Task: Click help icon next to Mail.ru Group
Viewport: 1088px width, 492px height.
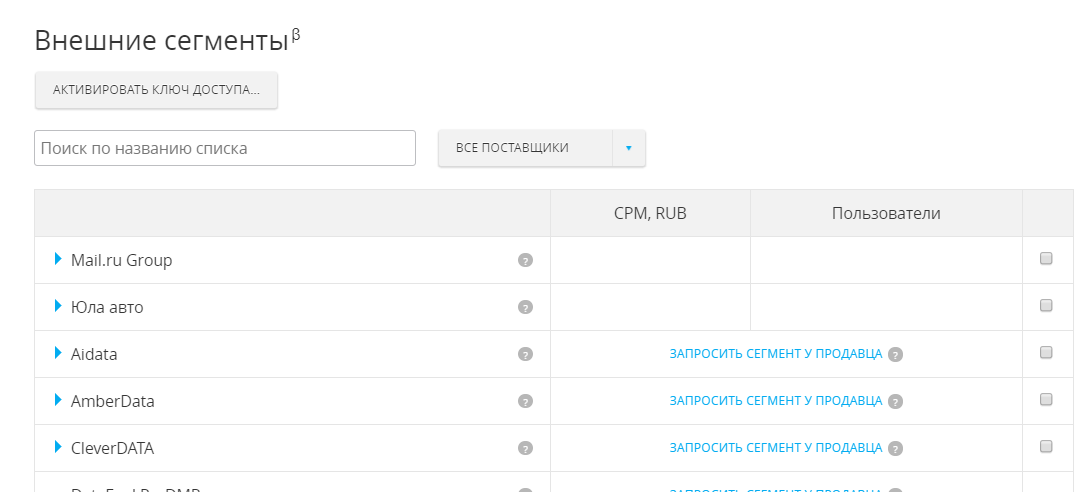Action: [x=525, y=260]
